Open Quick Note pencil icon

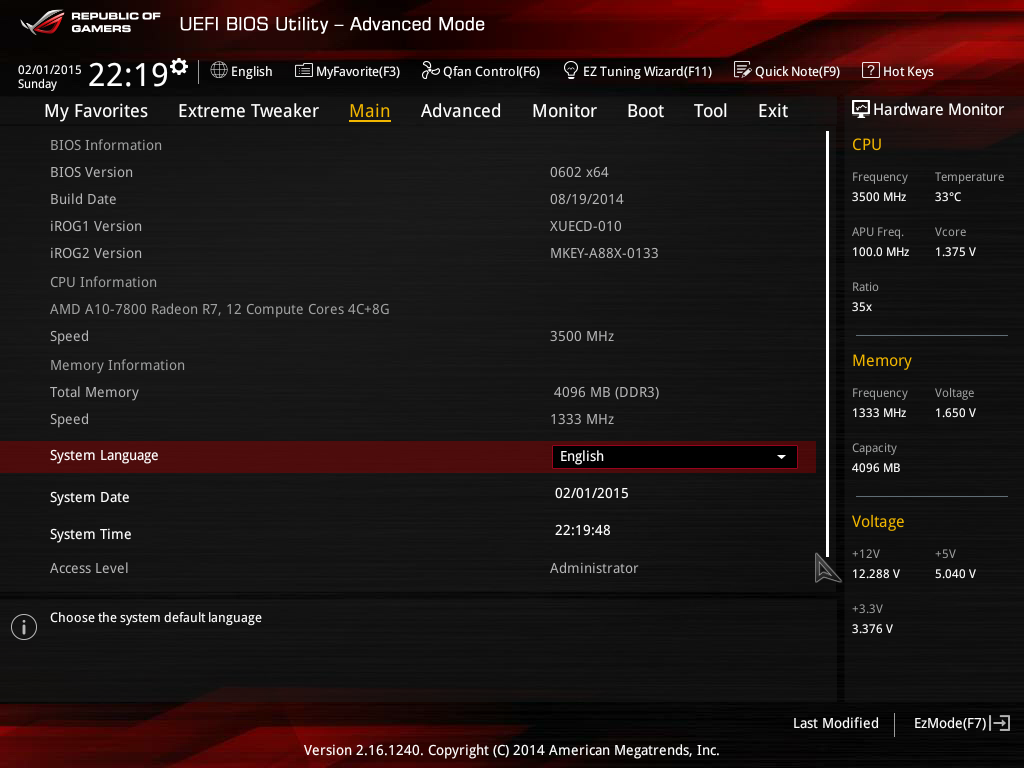(x=742, y=70)
